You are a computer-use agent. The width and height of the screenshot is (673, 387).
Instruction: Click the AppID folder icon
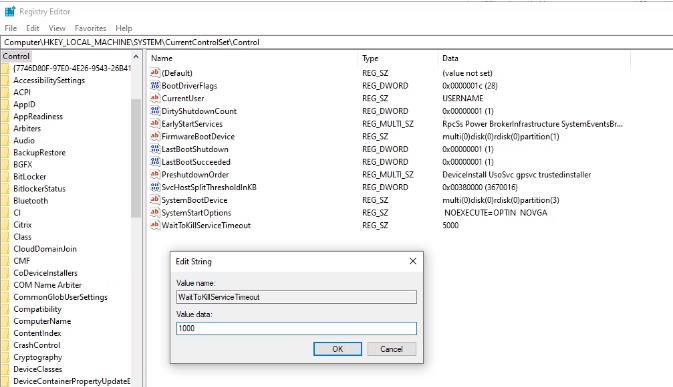point(5,104)
